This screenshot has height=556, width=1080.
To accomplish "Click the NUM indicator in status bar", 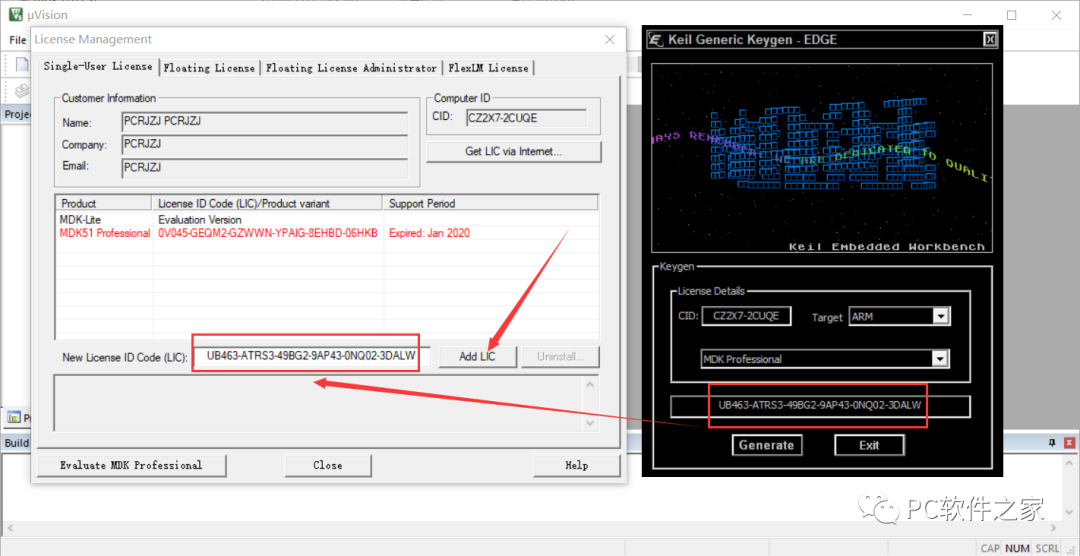I will pyautogui.click(x=1017, y=548).
